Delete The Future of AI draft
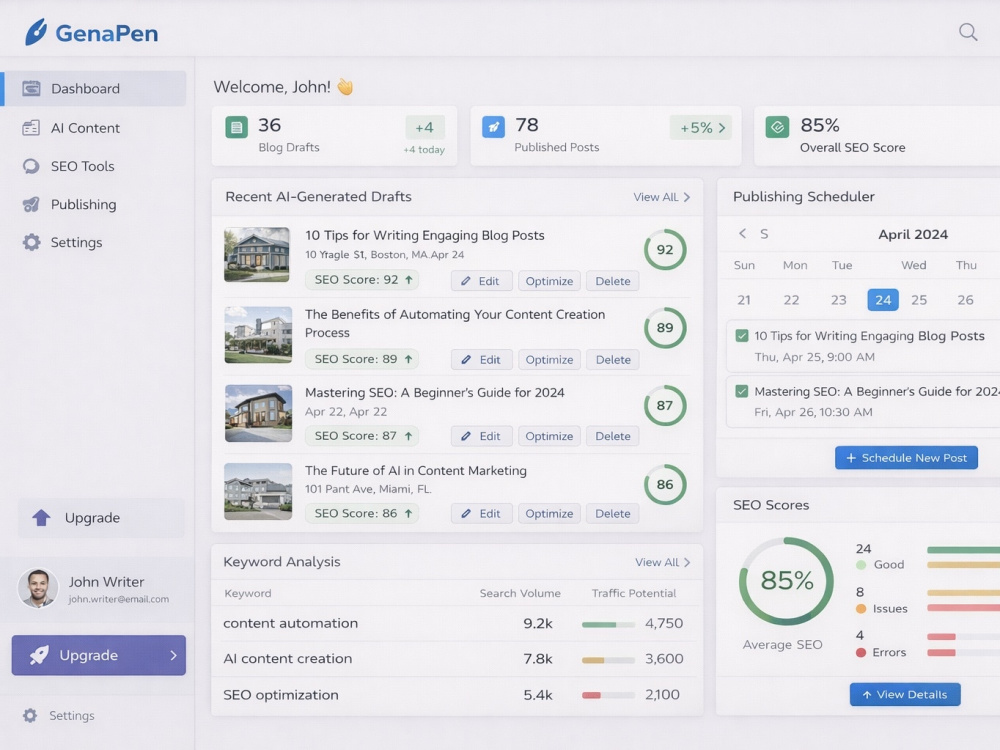Viewport: 1000px width, 750px height. tap(612, 513)
